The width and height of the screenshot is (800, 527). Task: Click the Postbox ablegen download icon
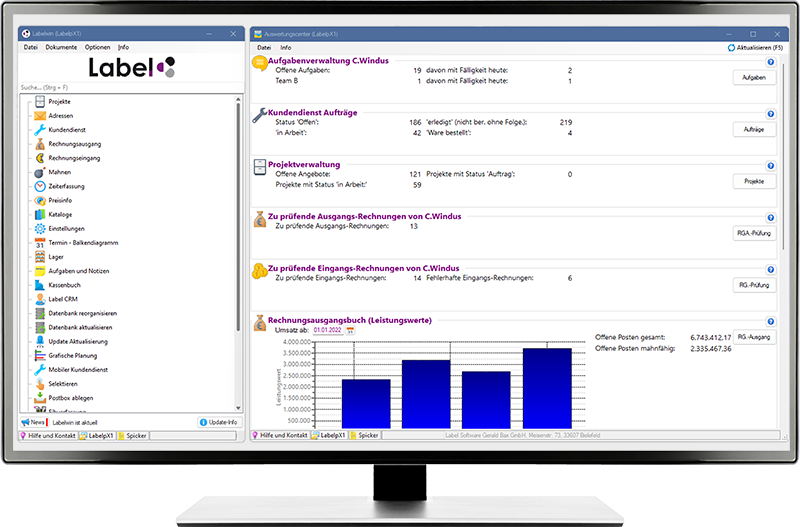tap(40, 398)
